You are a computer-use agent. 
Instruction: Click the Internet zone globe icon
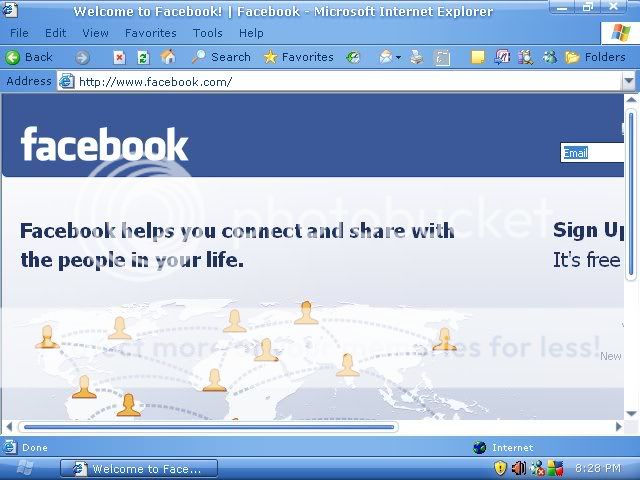pyautogui.click(x=480, y=448)
